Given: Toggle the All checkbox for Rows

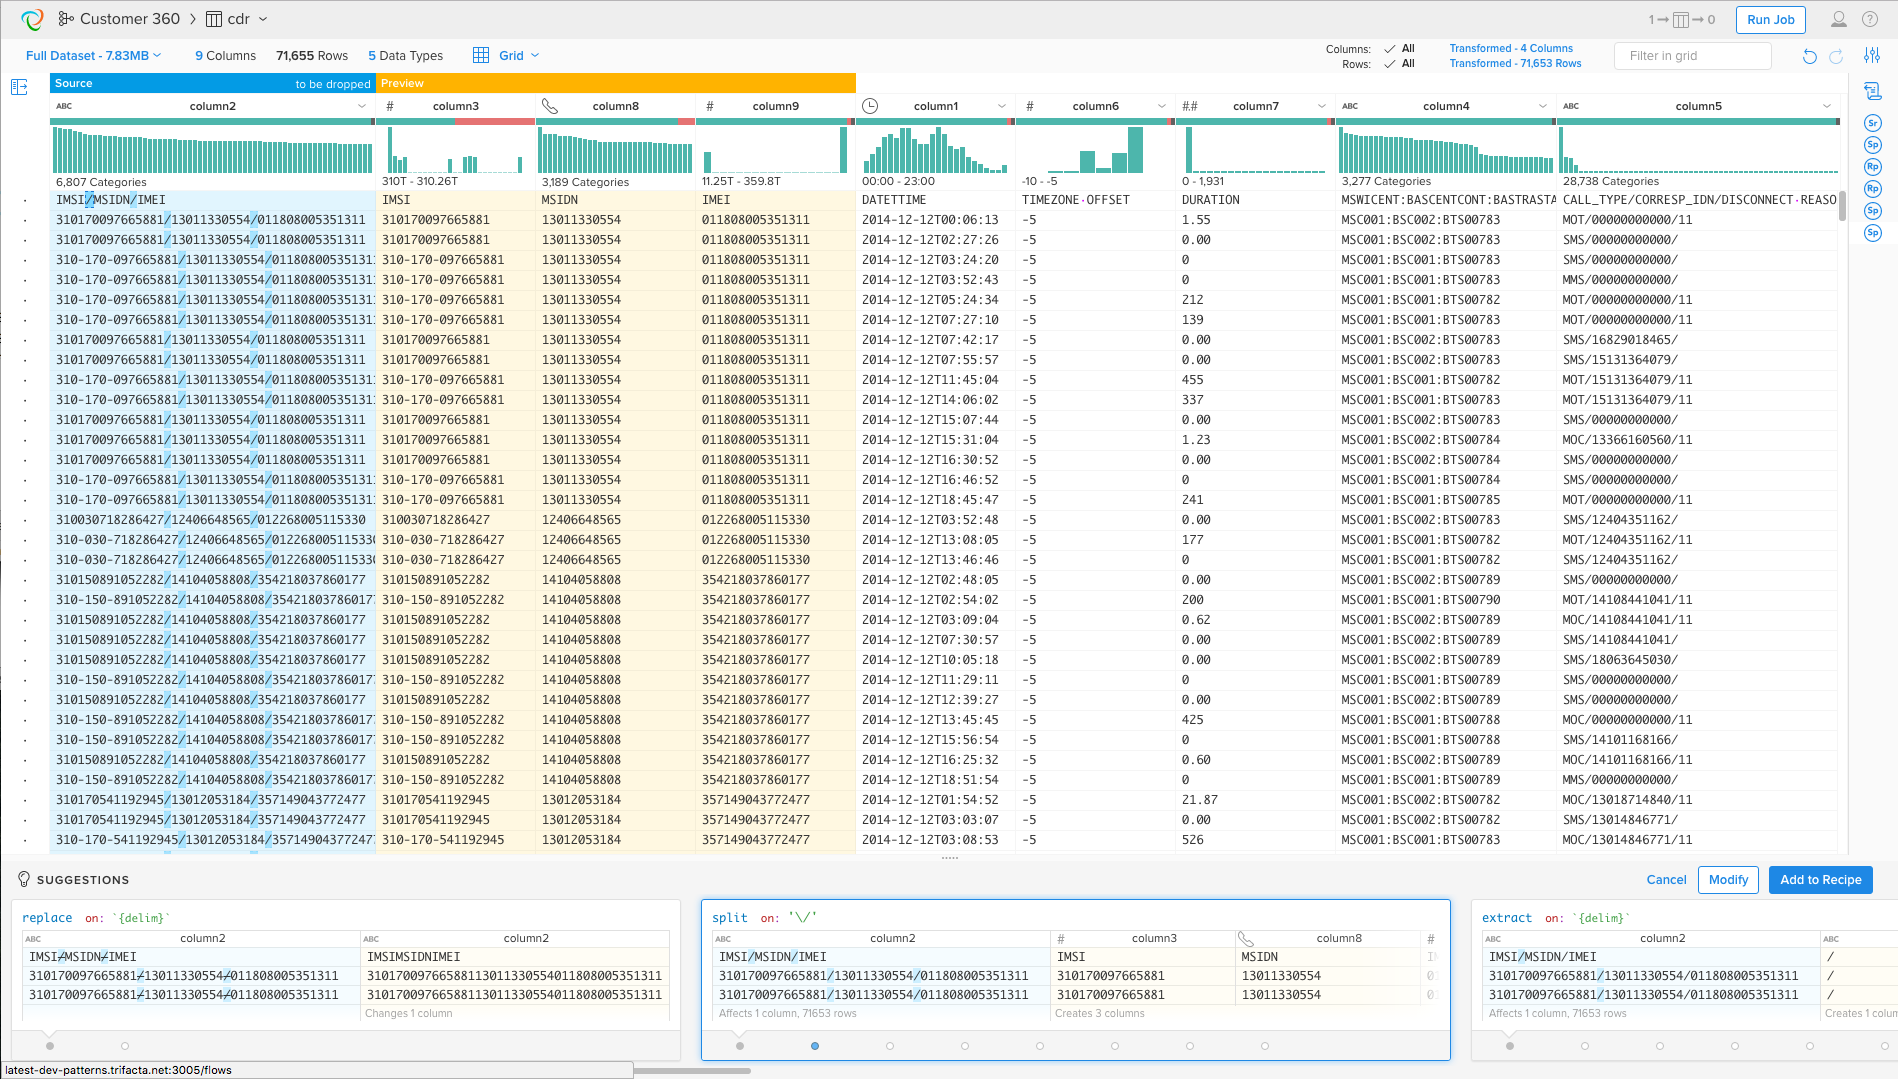Looking at the screenshot, I should pyautogui.click(x=1392, y=63).
